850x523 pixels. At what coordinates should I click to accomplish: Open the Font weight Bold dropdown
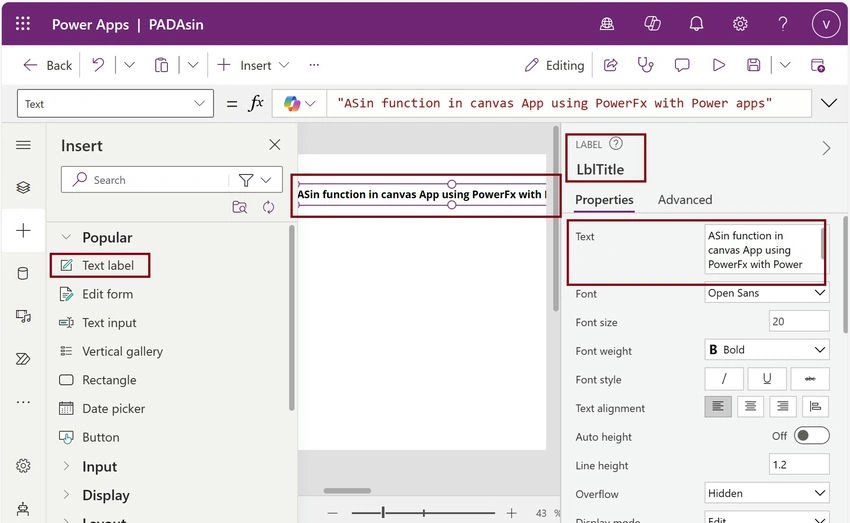coord(767,350)
